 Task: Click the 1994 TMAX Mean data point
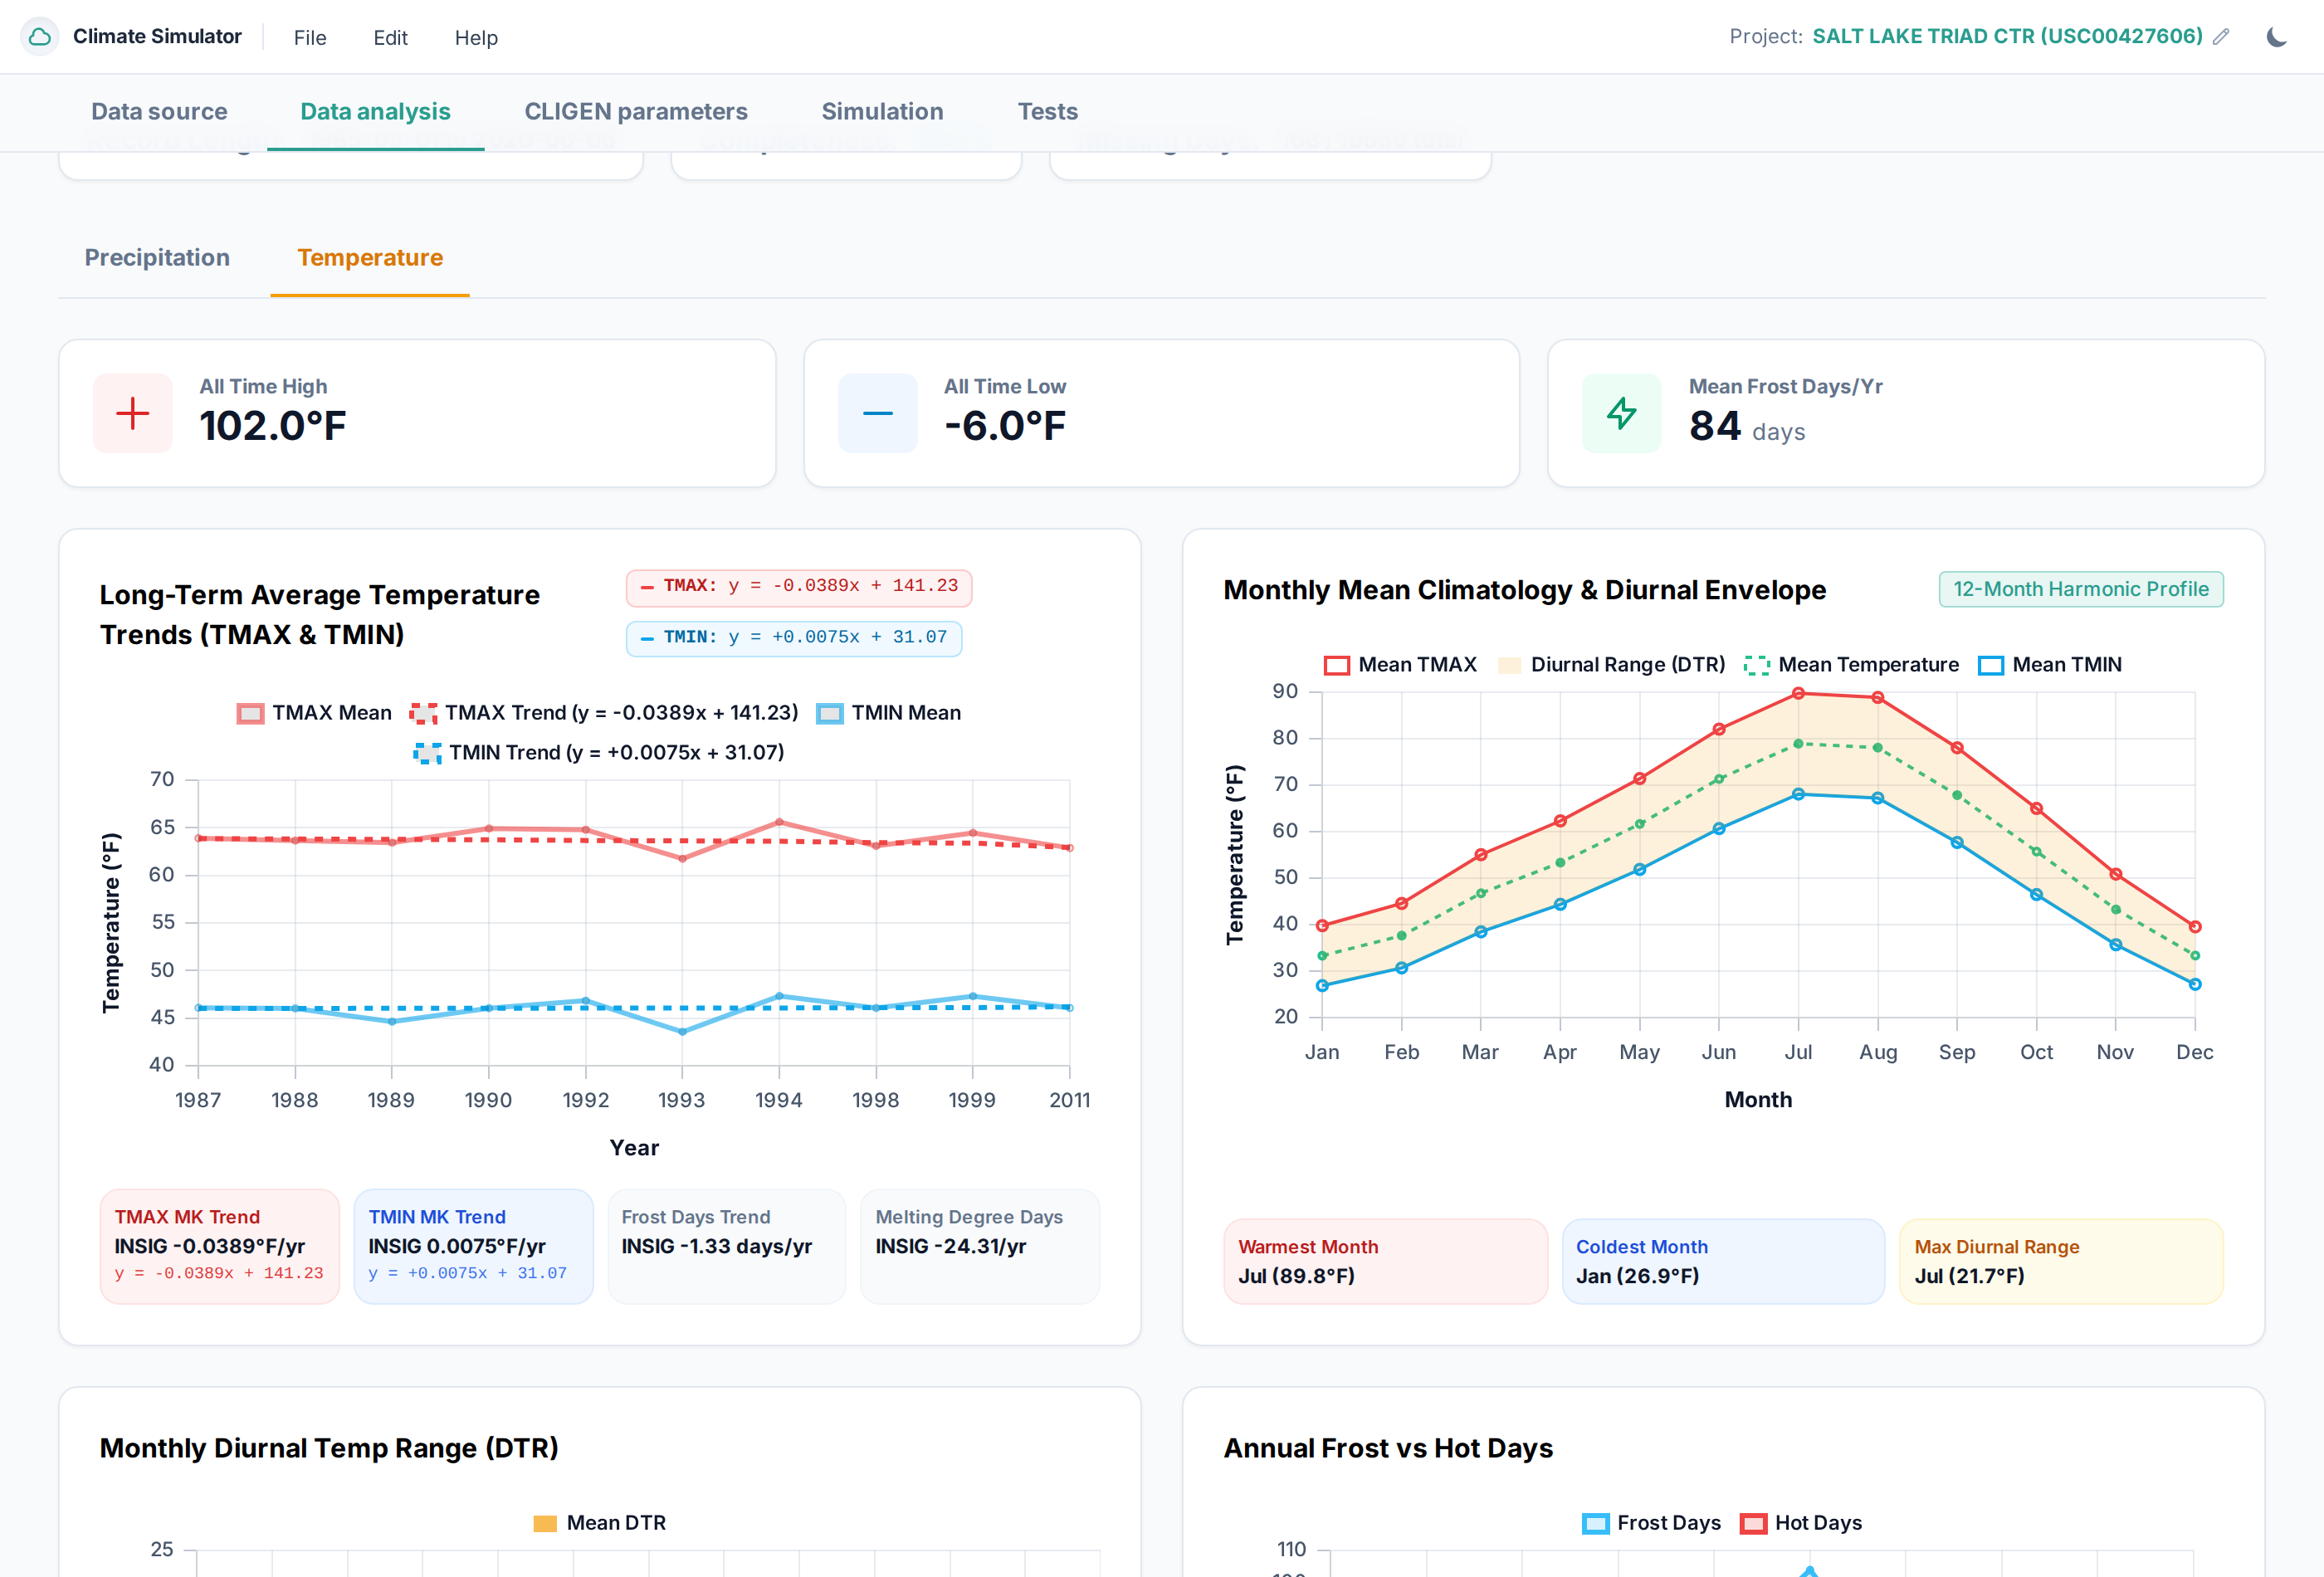(779, 822)
